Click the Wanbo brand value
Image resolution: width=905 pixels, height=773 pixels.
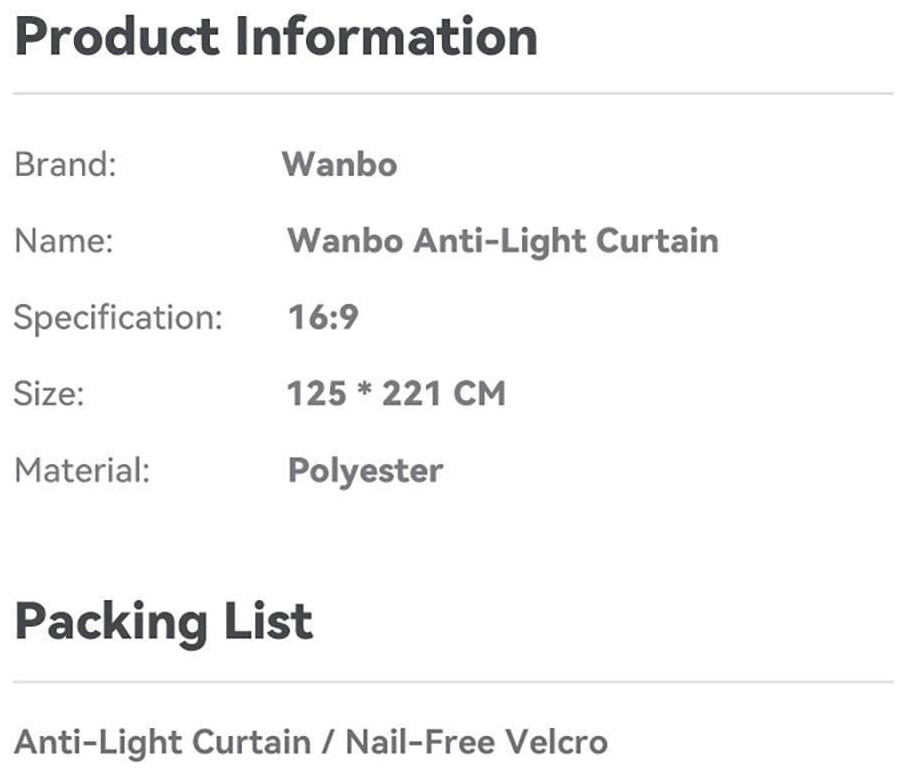click(x=339, y=165)
